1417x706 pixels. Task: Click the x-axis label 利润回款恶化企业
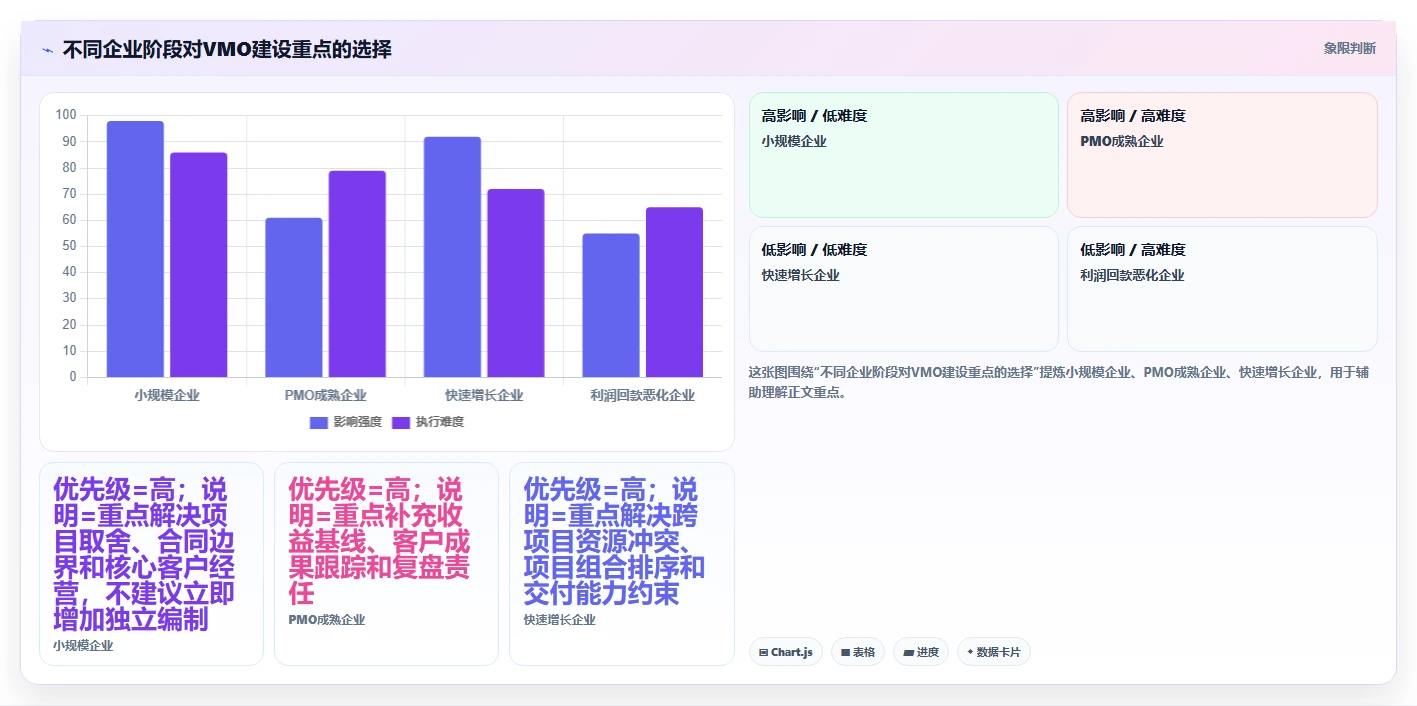643,395
